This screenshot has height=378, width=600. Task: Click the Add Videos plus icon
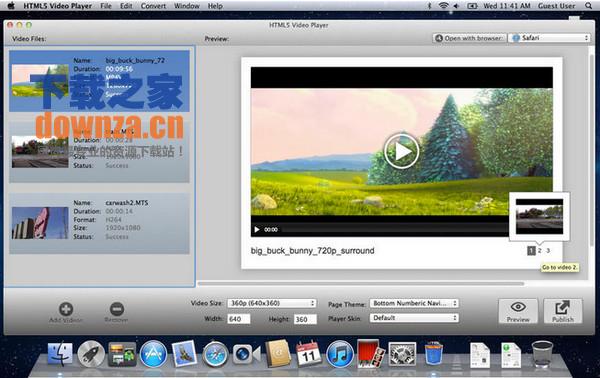pos(66,309)
